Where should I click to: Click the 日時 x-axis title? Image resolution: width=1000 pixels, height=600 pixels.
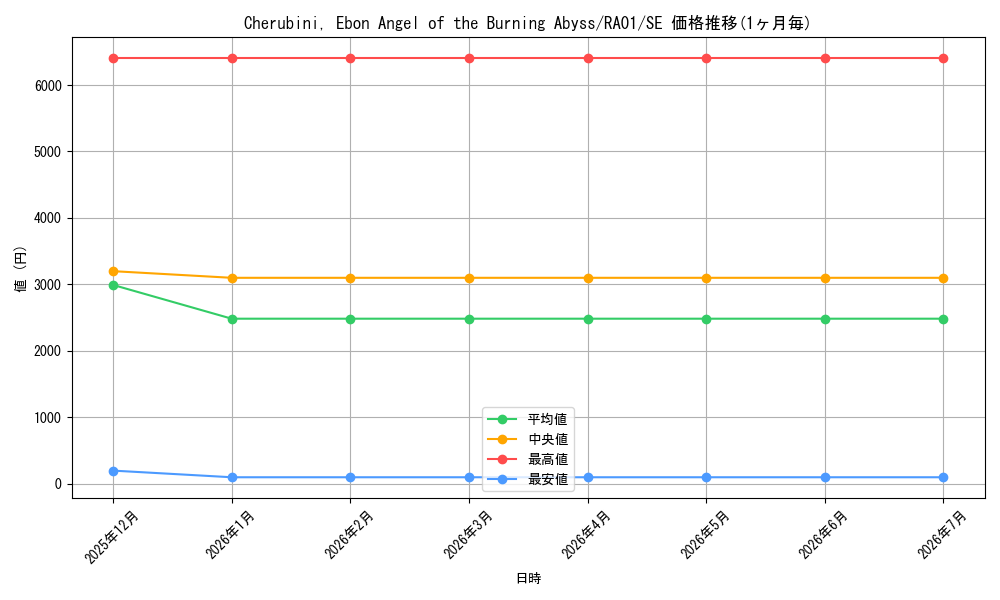[x=528, y=578]
